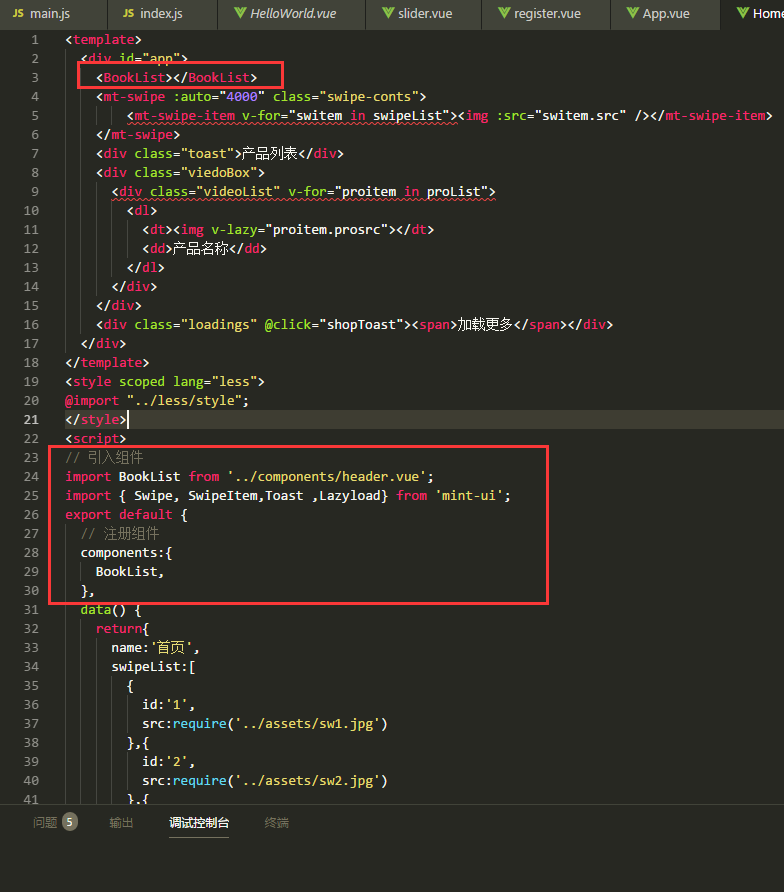Click the '../components/header.vue' import path

327,476
